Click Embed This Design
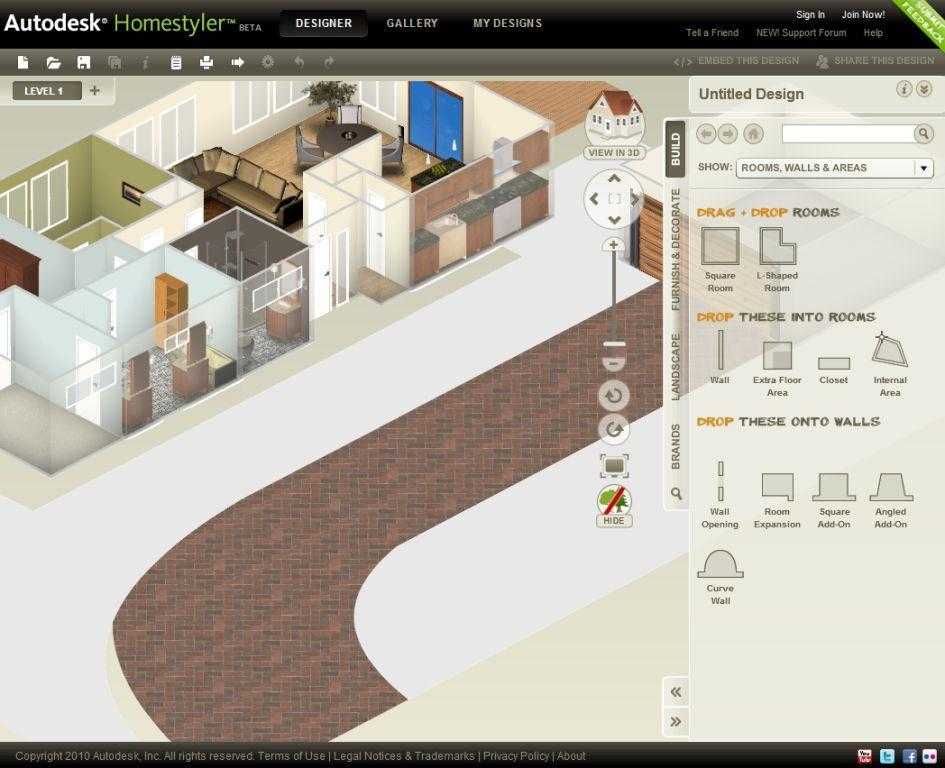Image resolution: width=945 pixels, height=768 pixels. click(x=736, y=61)
